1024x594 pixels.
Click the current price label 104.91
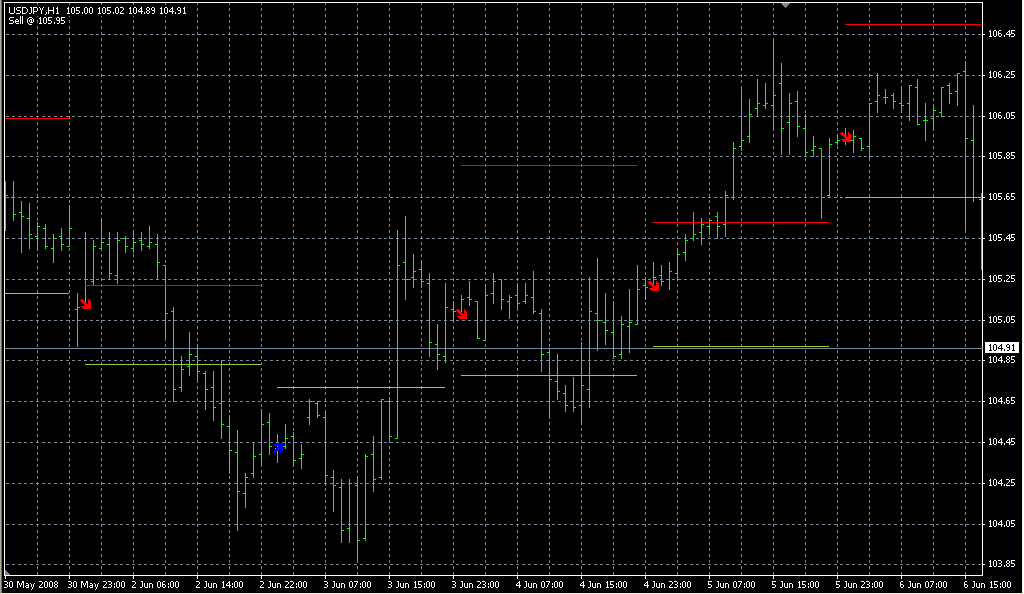(1001, 348)
